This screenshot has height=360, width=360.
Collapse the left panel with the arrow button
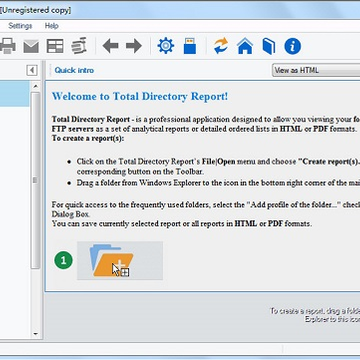tap(32, 70)
